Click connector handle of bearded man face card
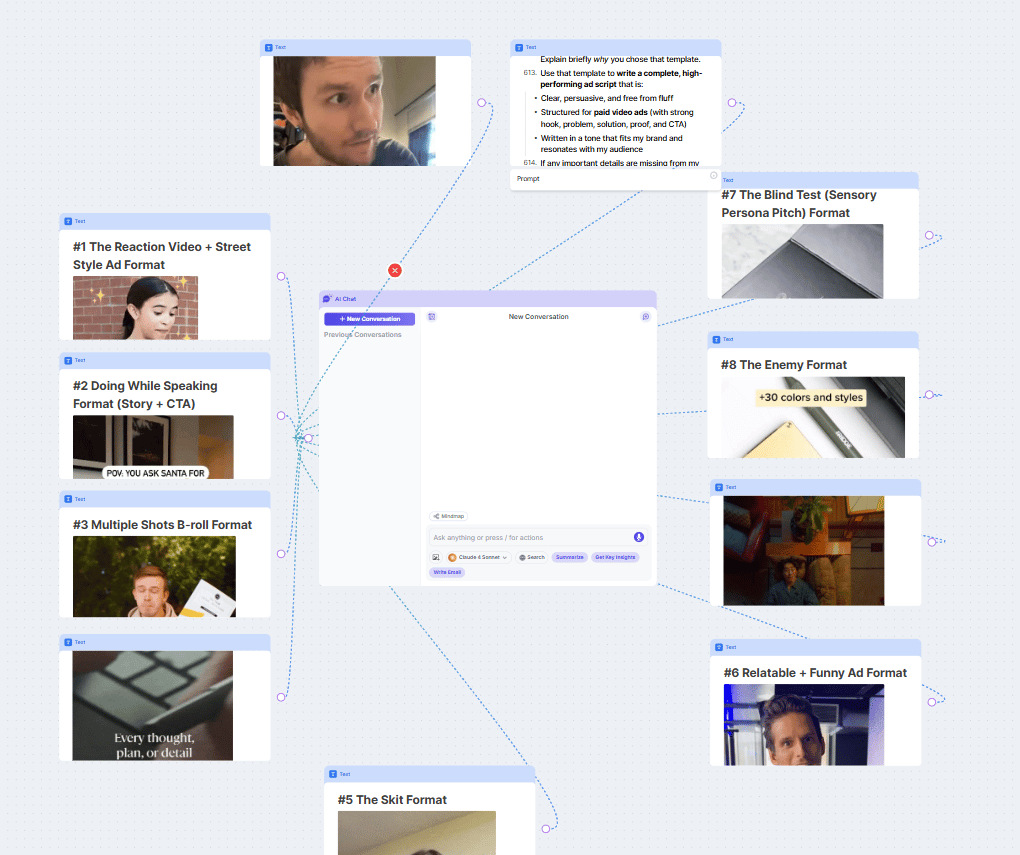The width and height of the screenshot is (1020, 855). 481,103
